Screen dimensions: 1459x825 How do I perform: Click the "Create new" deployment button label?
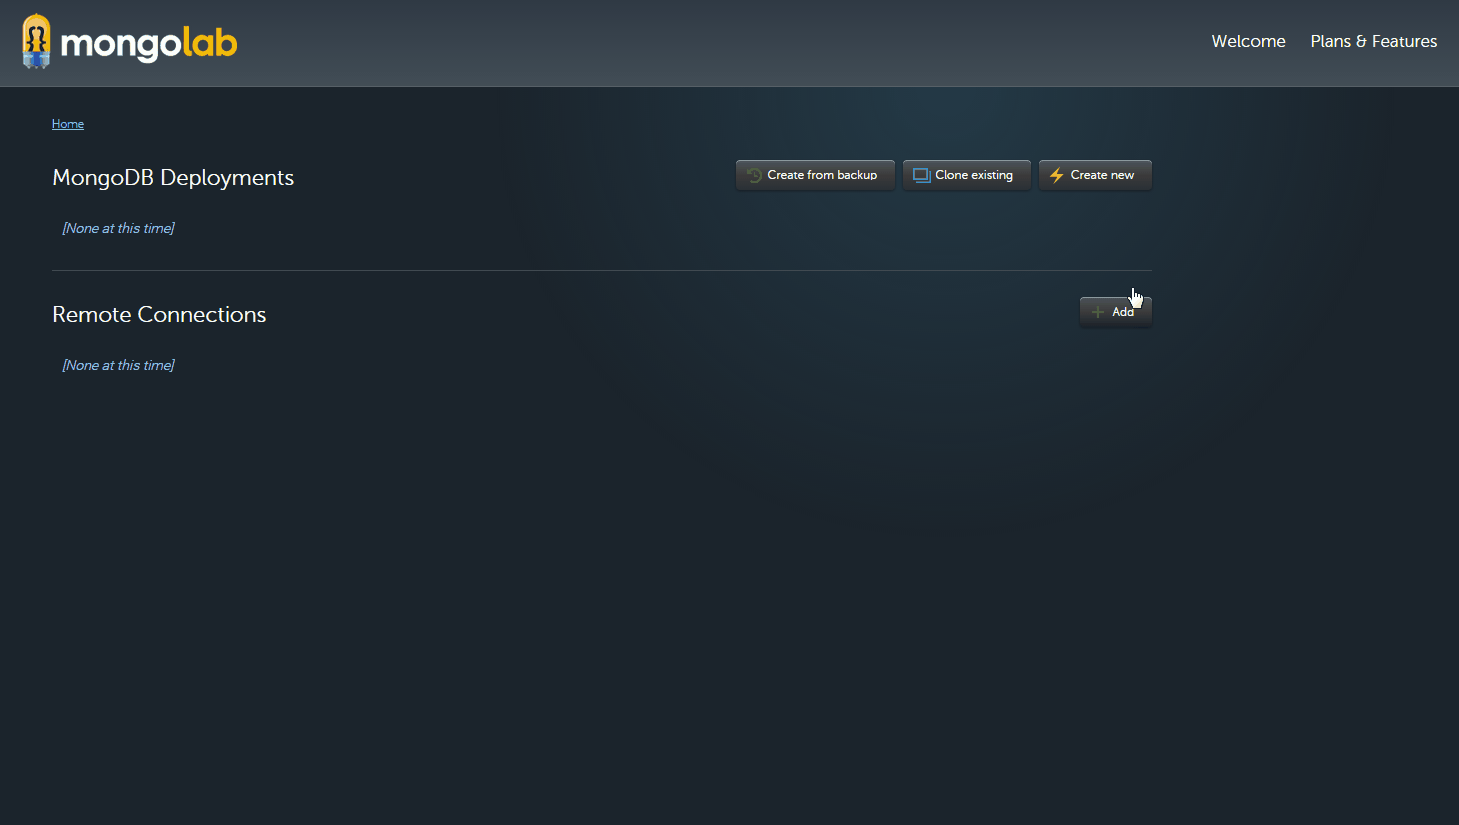click(x=1102, y=175)
